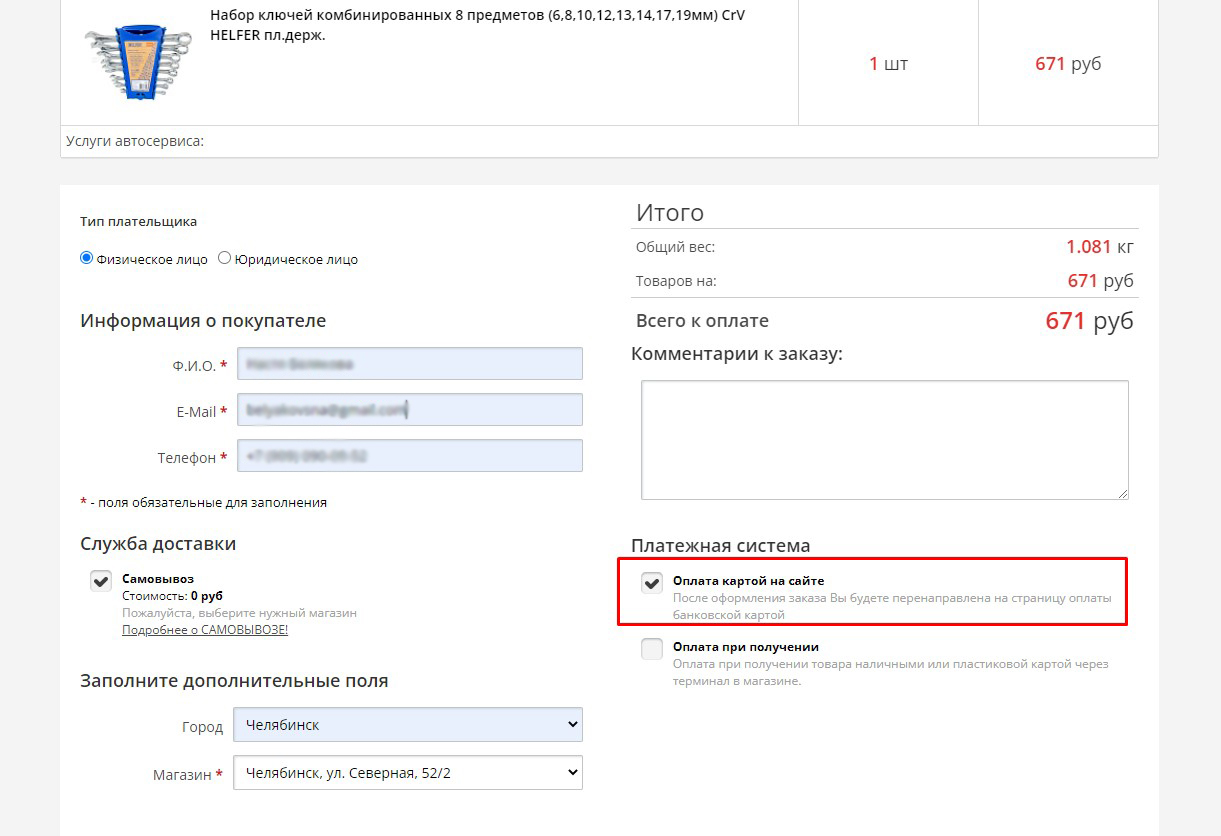Click the Всего к оплате label
Viewport: 1221px width, 836px height.
coord(702,321)
